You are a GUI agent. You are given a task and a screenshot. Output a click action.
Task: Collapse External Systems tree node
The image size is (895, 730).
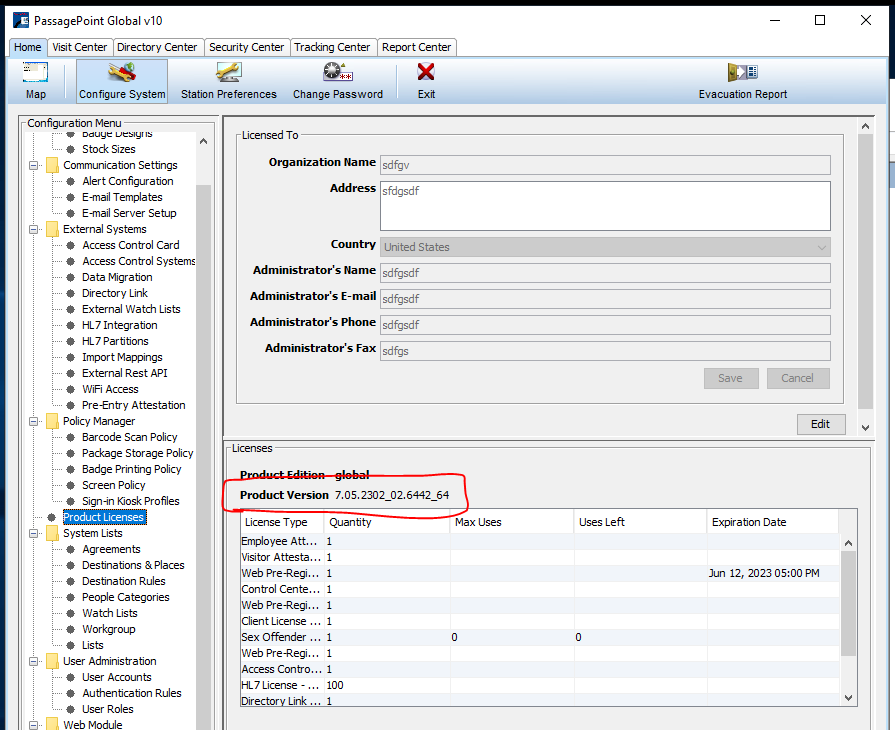click(34, 229)
